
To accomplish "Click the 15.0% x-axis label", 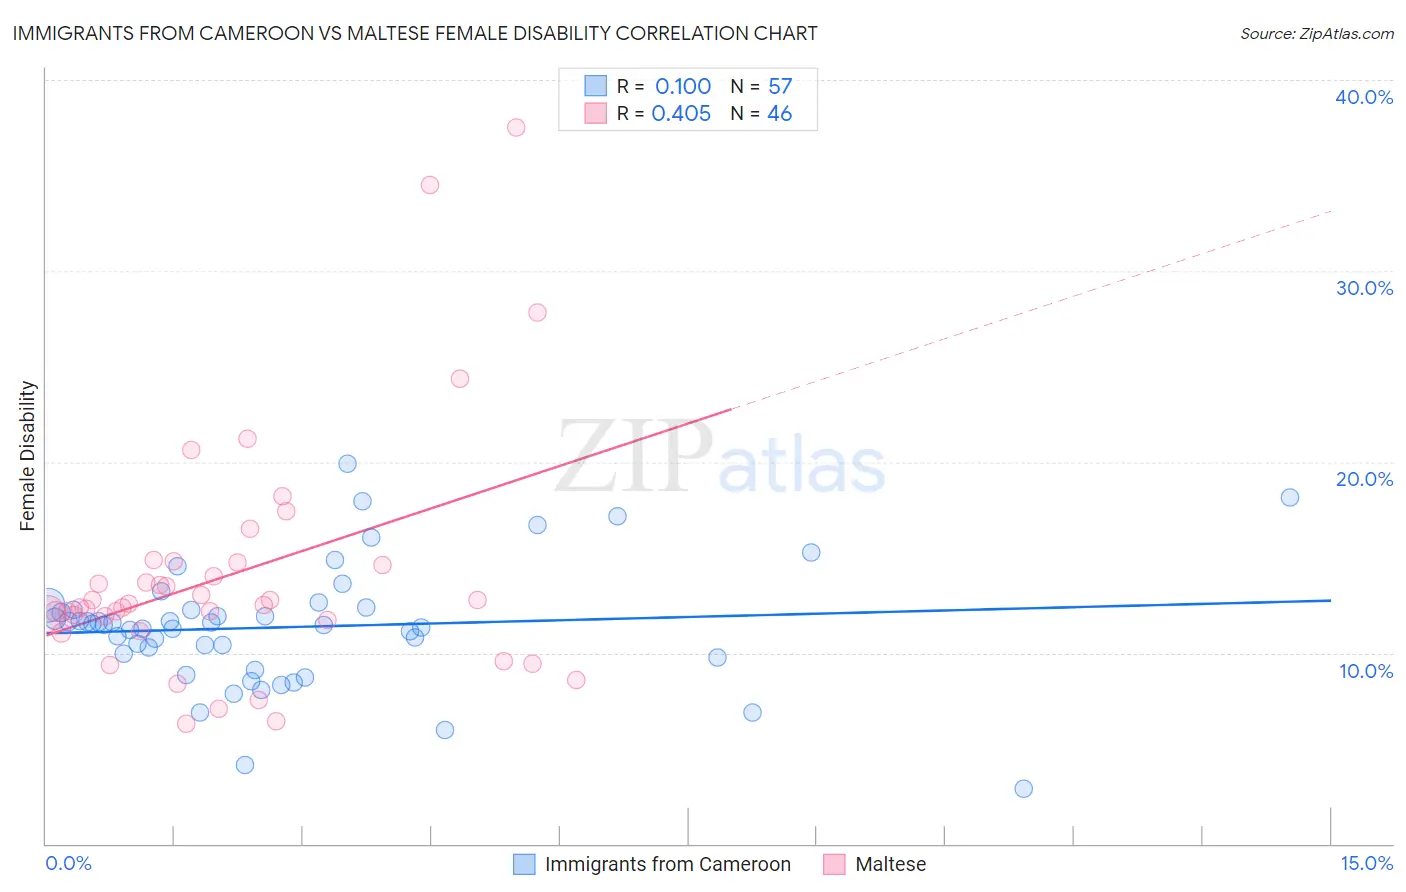I will point(1366,863).
